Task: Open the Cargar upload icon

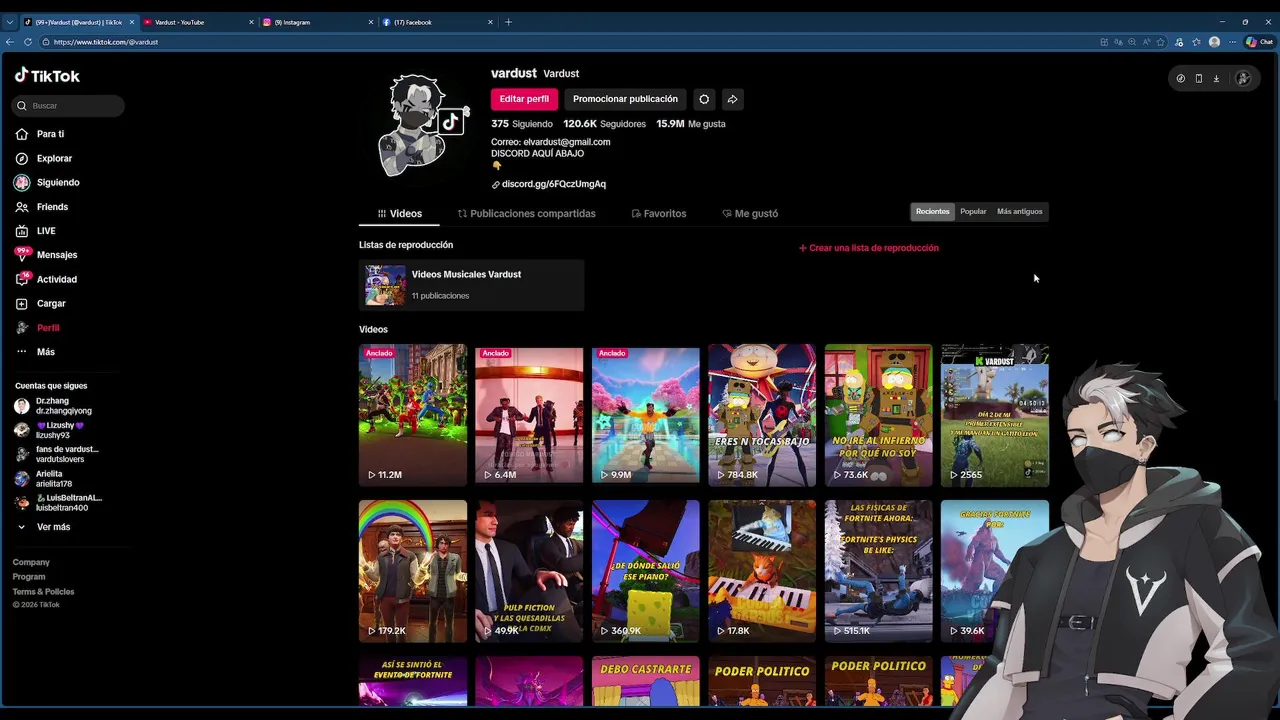Action: 21,303
